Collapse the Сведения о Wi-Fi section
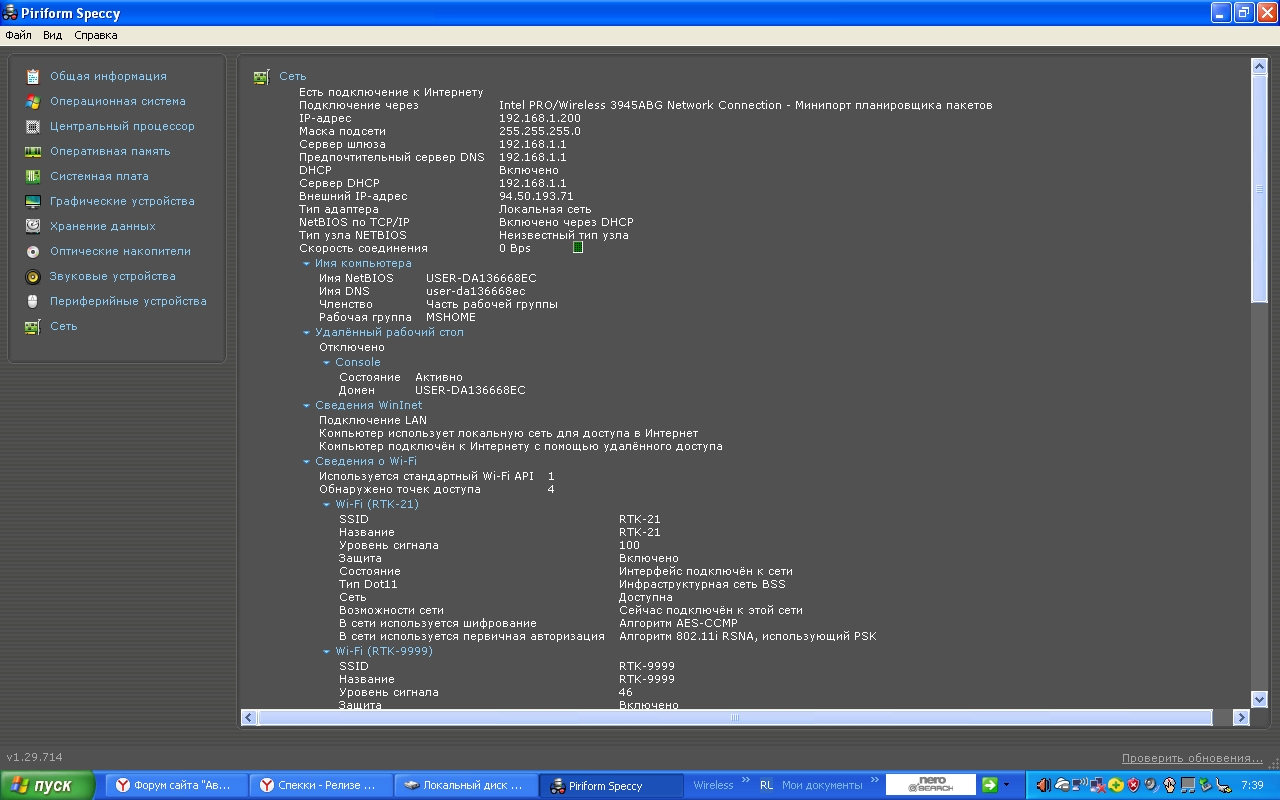 click(306, 462)
